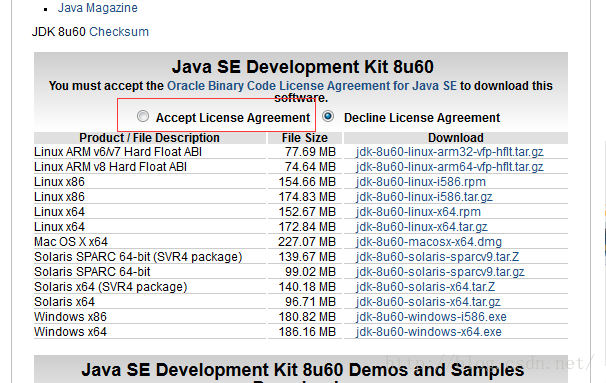Image resolution: width=606 pixels, height=383 pixels.
Task: Download jdk-8u60-solaris-x64.tar.gz
Action: [x=428, y=302]
